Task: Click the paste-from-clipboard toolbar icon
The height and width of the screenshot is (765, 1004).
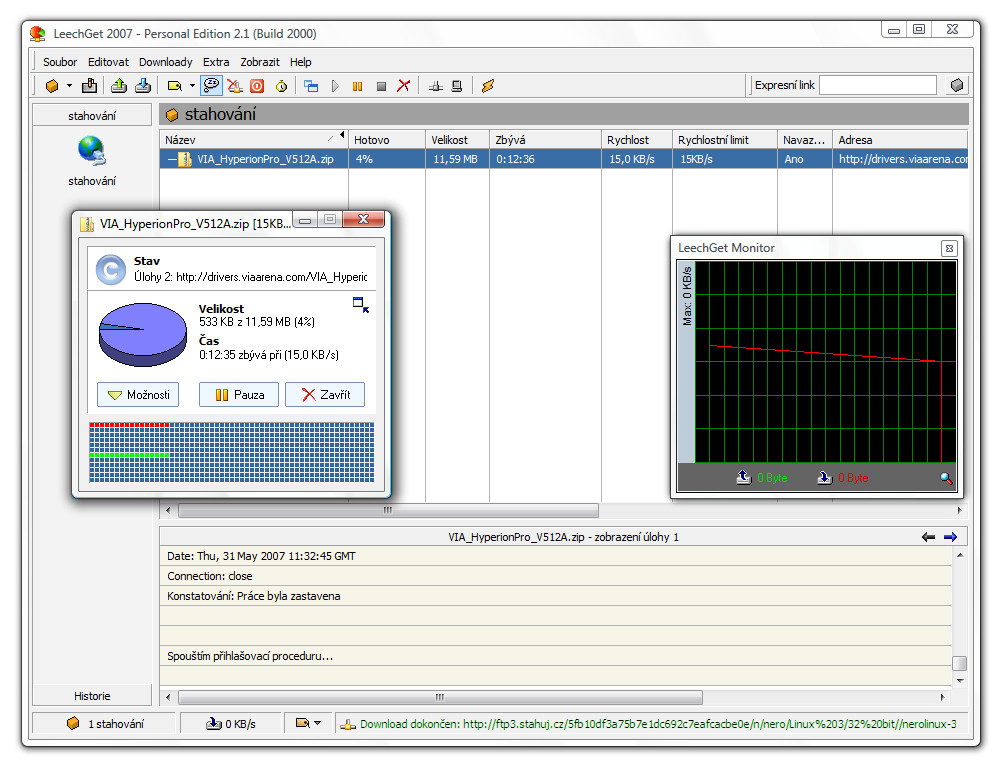Action: (x=90, y=86)
